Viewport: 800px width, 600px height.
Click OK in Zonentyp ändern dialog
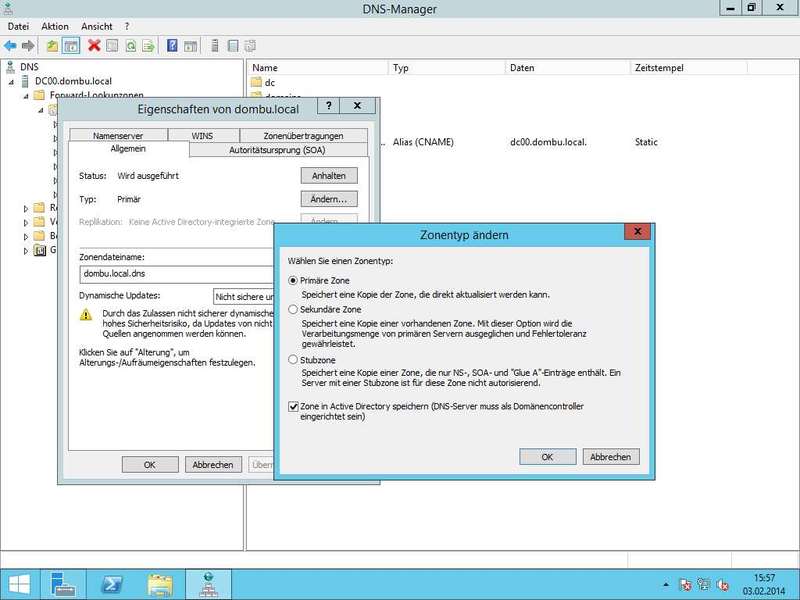547,456
